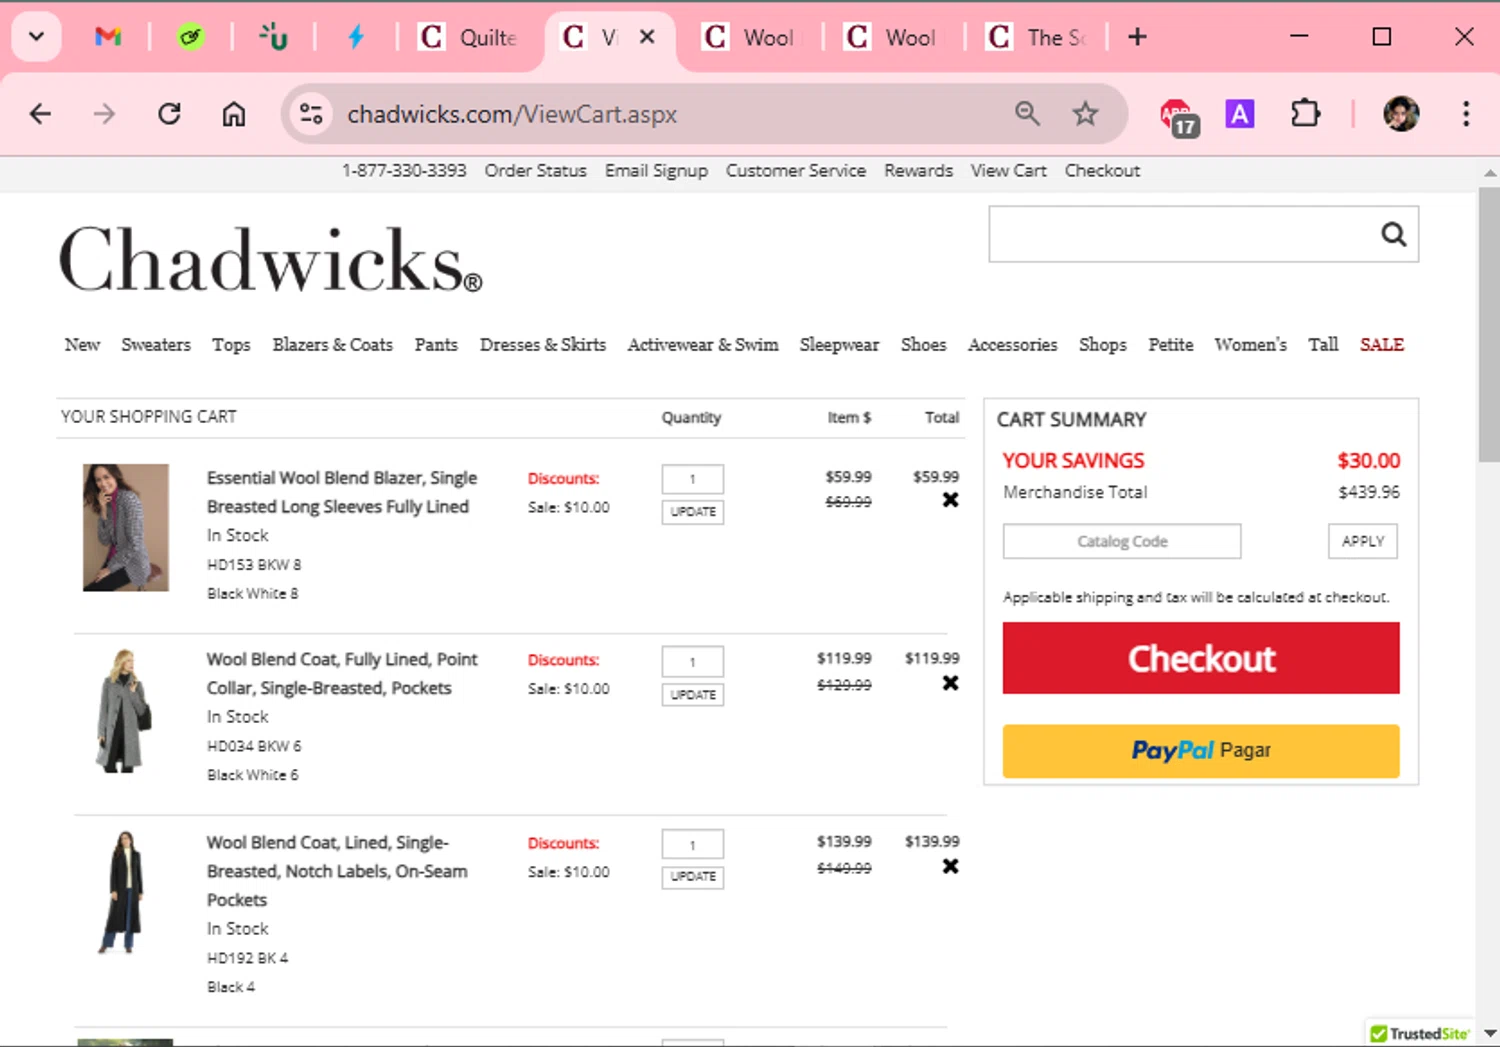
Task: Click the Checkout link in top bar
Action: 1102,171
